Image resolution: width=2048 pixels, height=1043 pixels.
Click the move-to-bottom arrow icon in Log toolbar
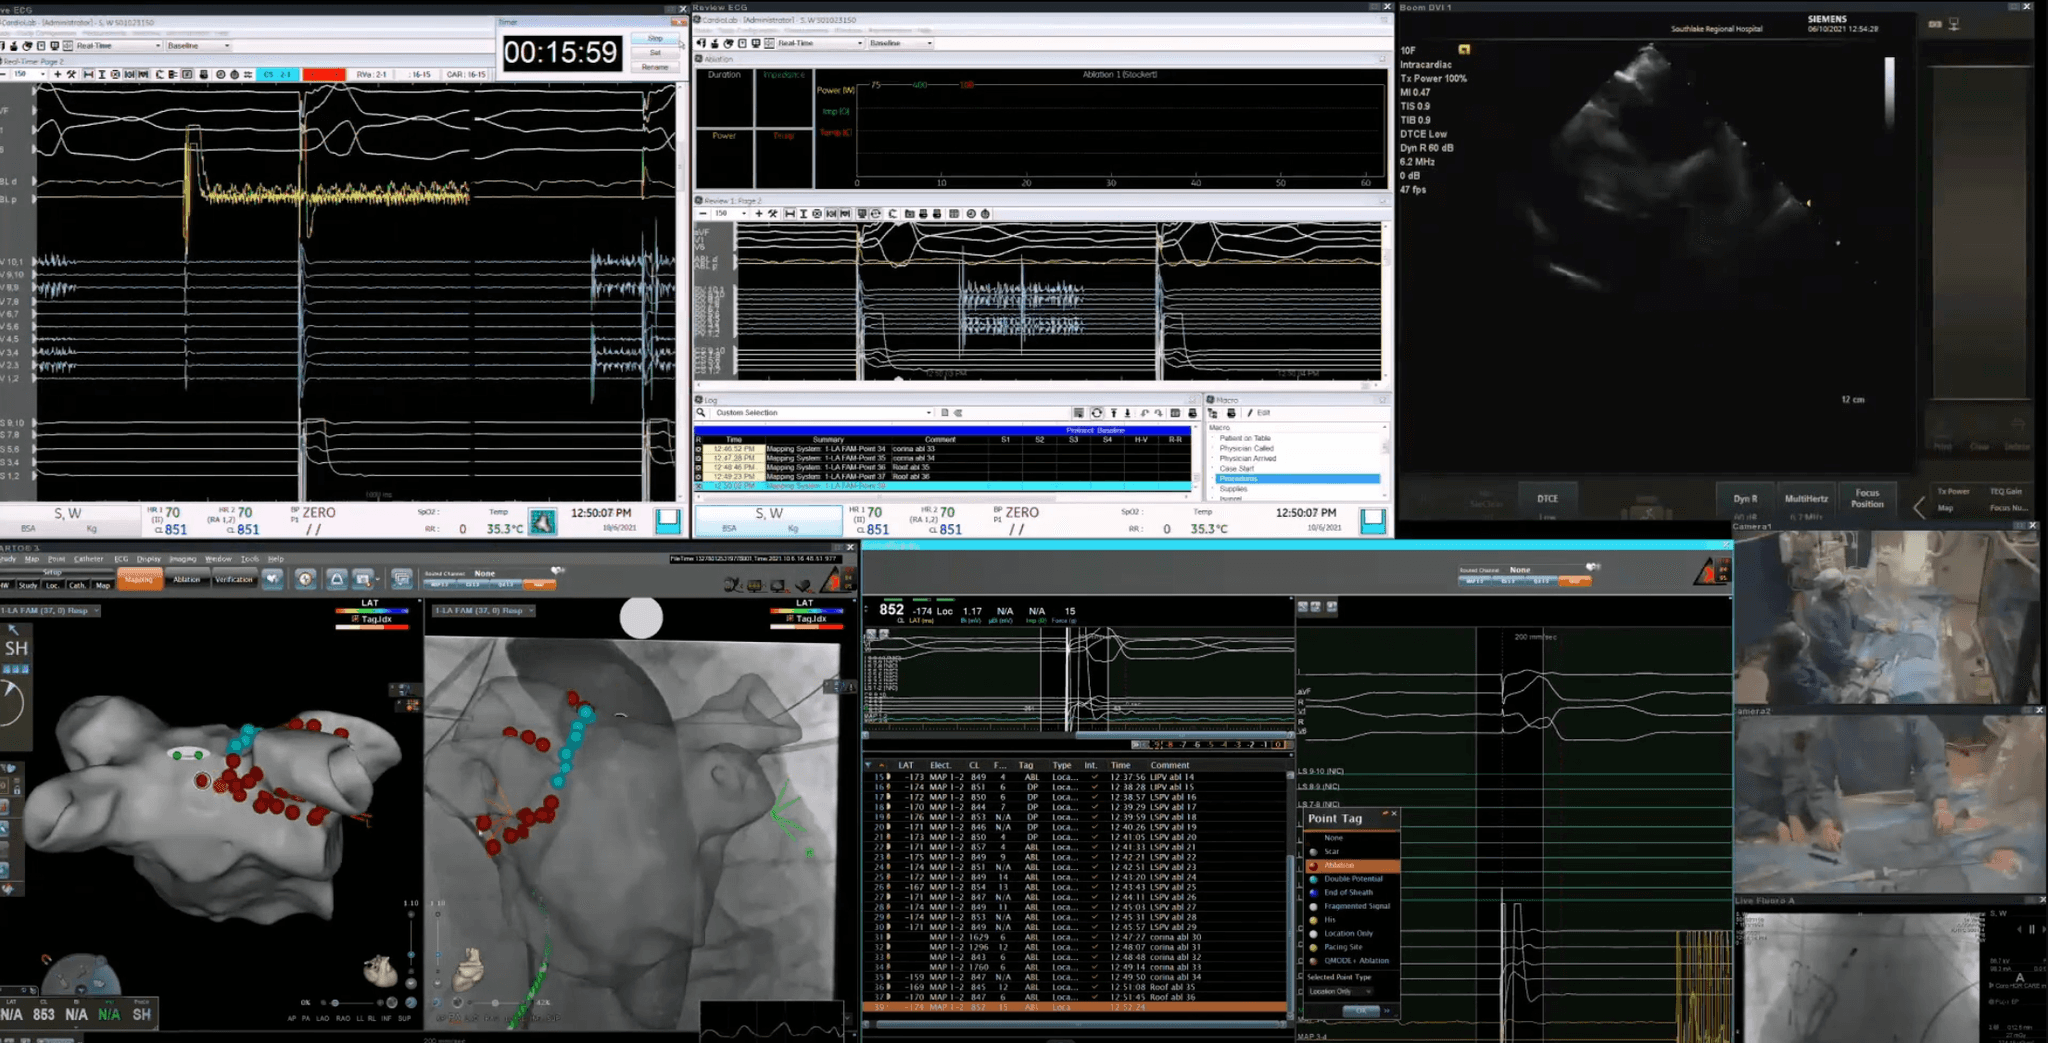tap(1128, 412)
